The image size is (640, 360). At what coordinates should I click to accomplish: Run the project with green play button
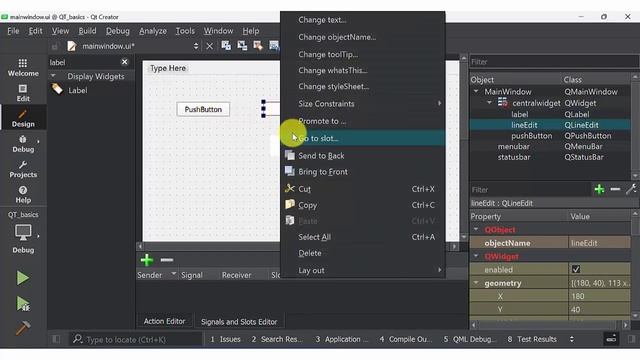pos(22,278)
